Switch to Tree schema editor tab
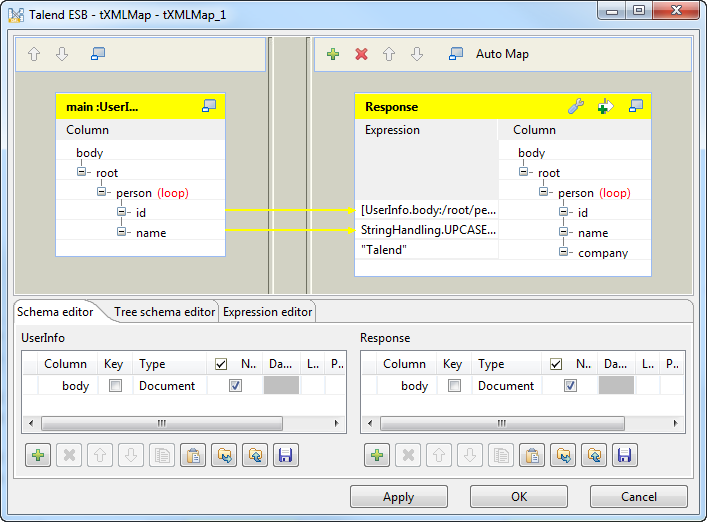The image size is (707, 522). [164, 312]
